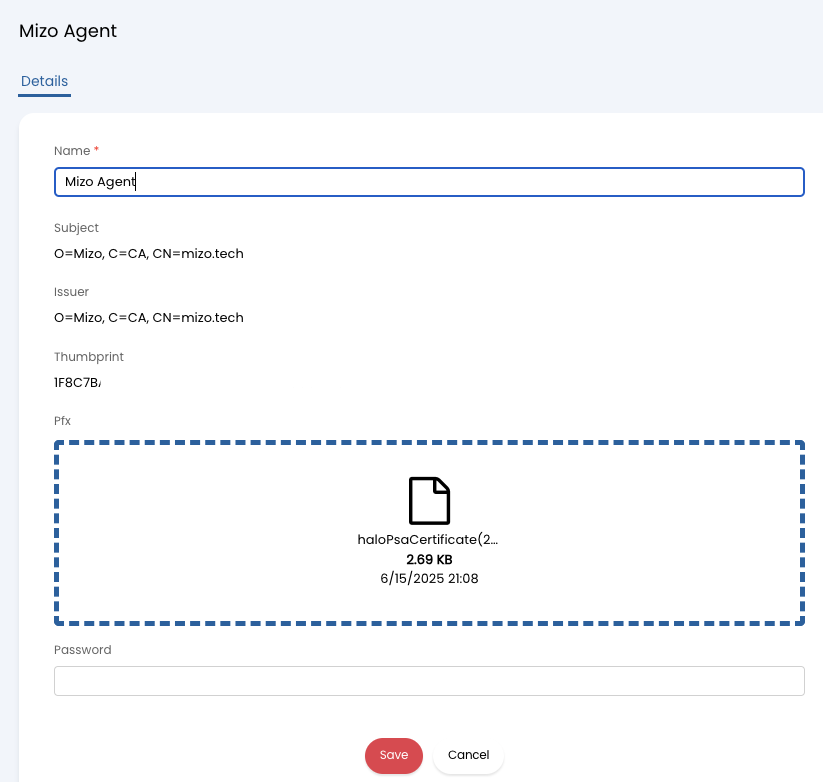
Task: Click the Issuer label
Action: (71, 292)
